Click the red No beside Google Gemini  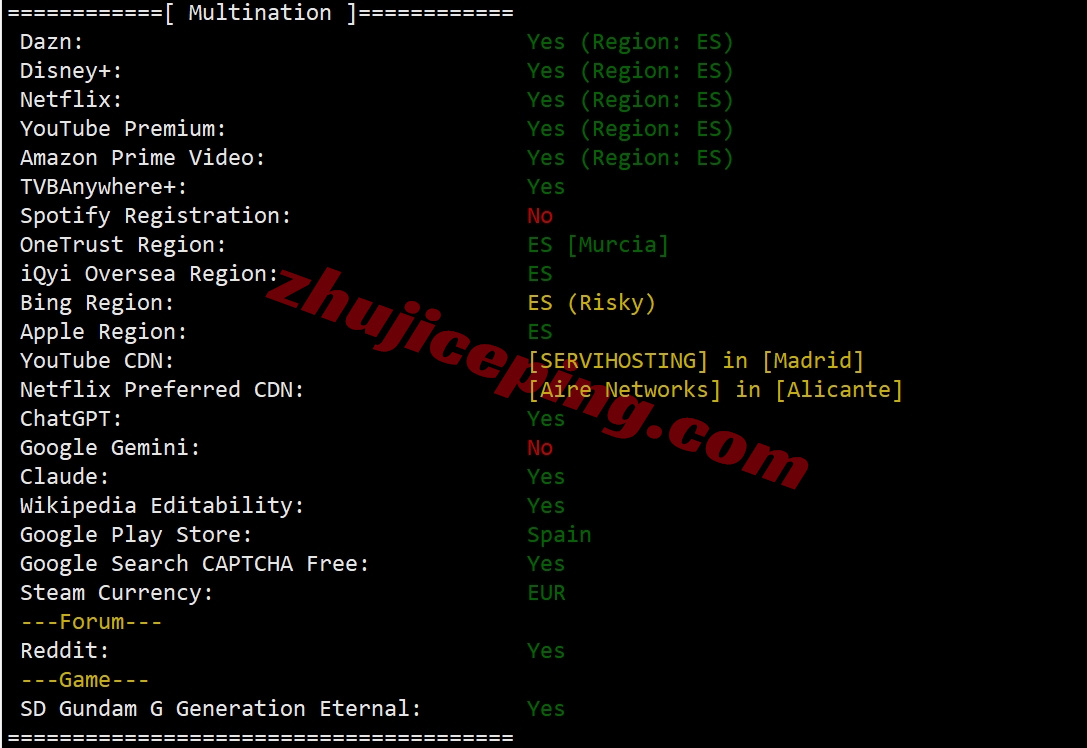539,449
